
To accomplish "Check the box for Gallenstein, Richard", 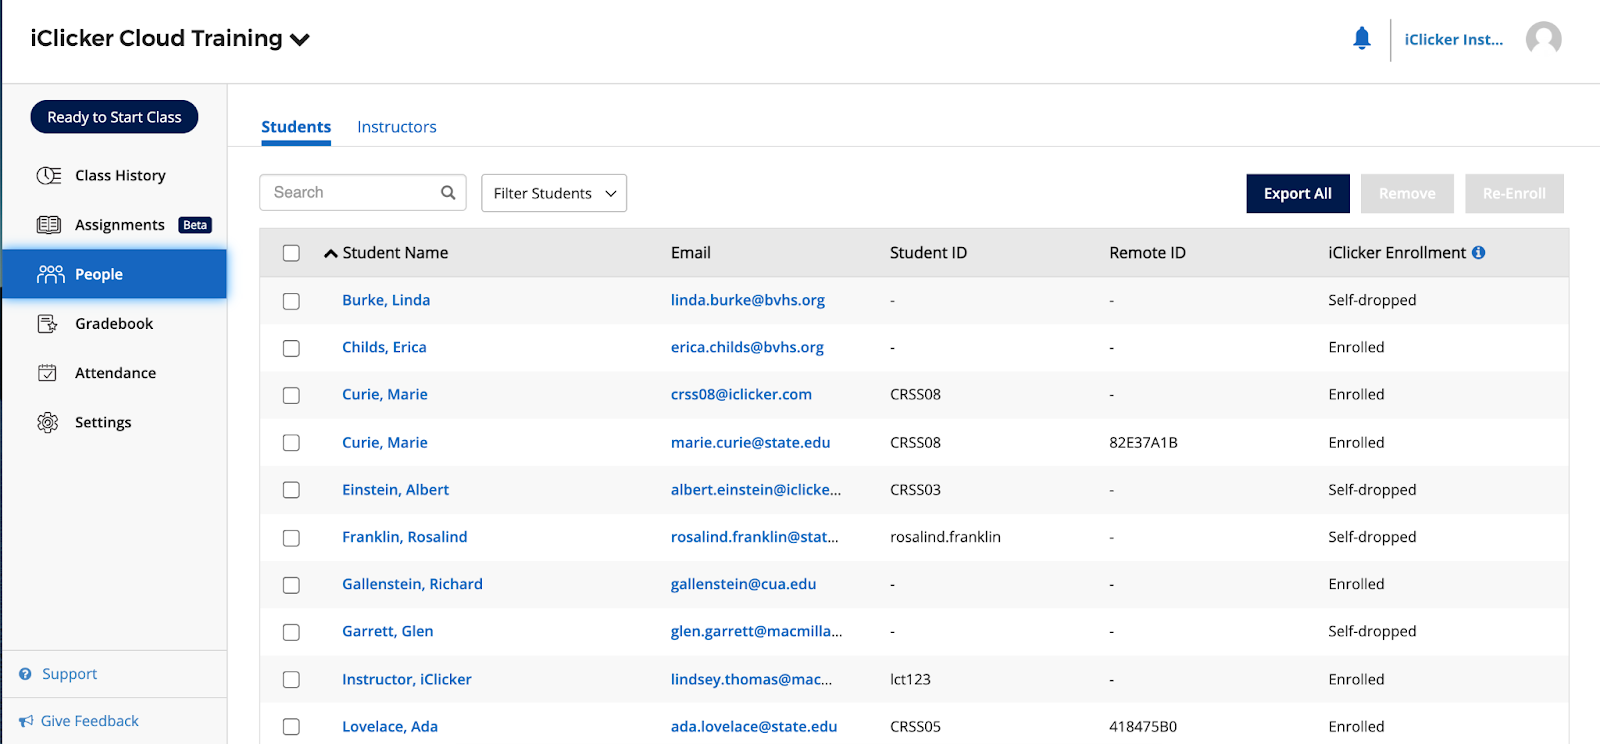I will [x=291, y=585].
